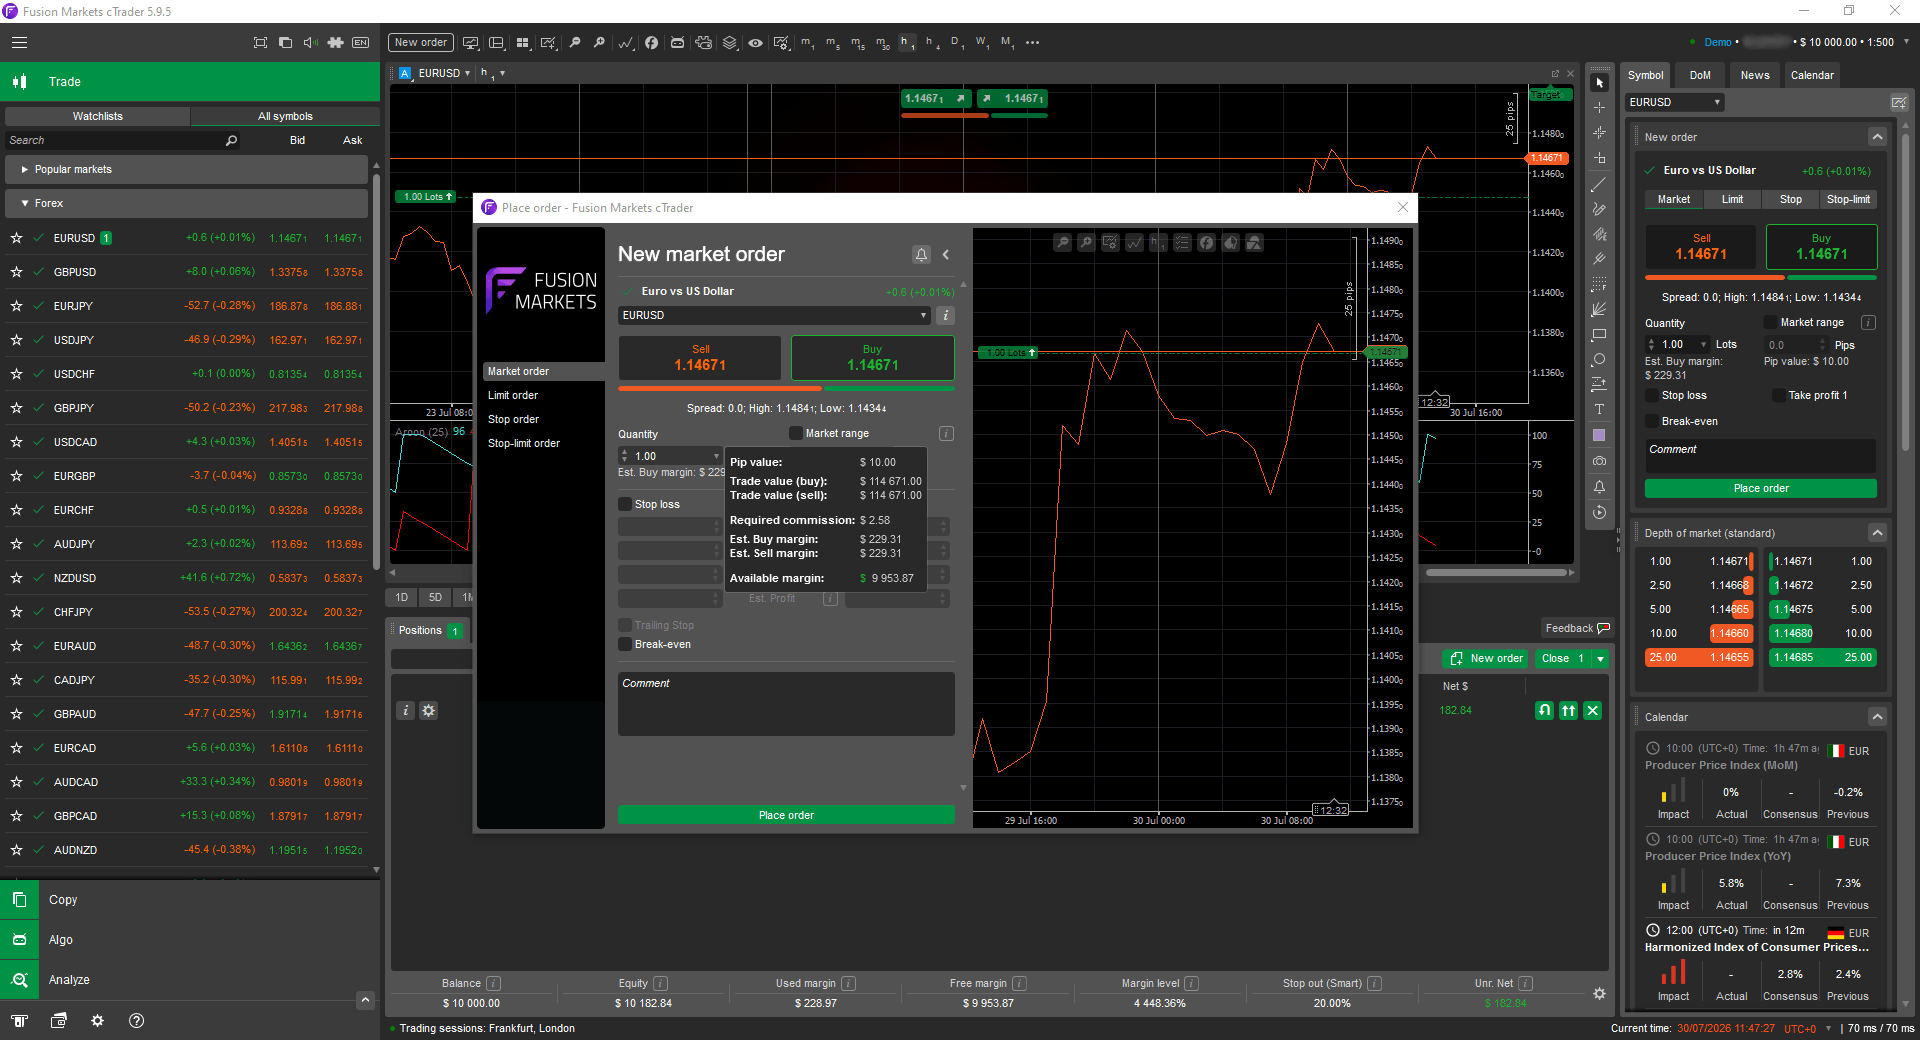The height and width of the screenshot is (1040, 1920).
Task: Open the Copy section in the left sidebar
Action: click(x=190, y=900)
